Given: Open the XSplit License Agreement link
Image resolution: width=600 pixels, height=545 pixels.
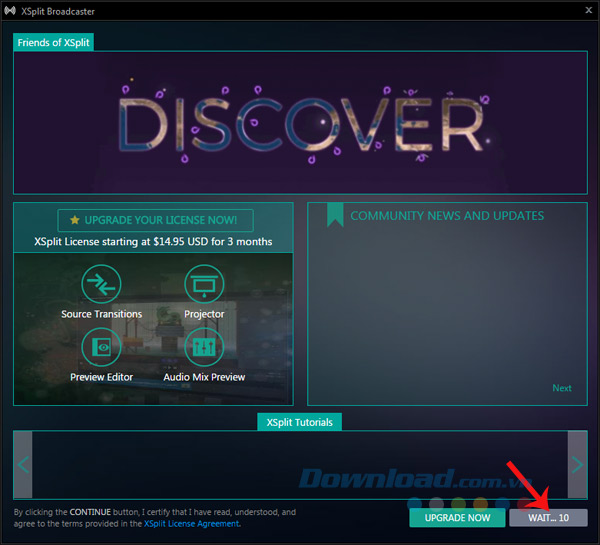Looking at the screenshot, I should point(192,524).
